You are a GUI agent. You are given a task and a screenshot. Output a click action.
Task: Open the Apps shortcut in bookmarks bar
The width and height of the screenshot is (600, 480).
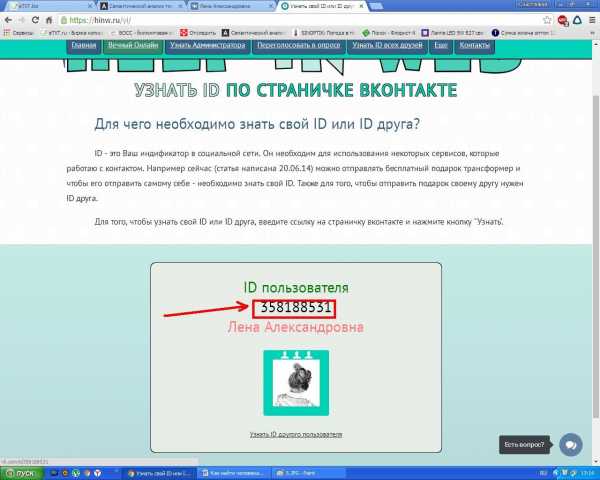point(18,33)
